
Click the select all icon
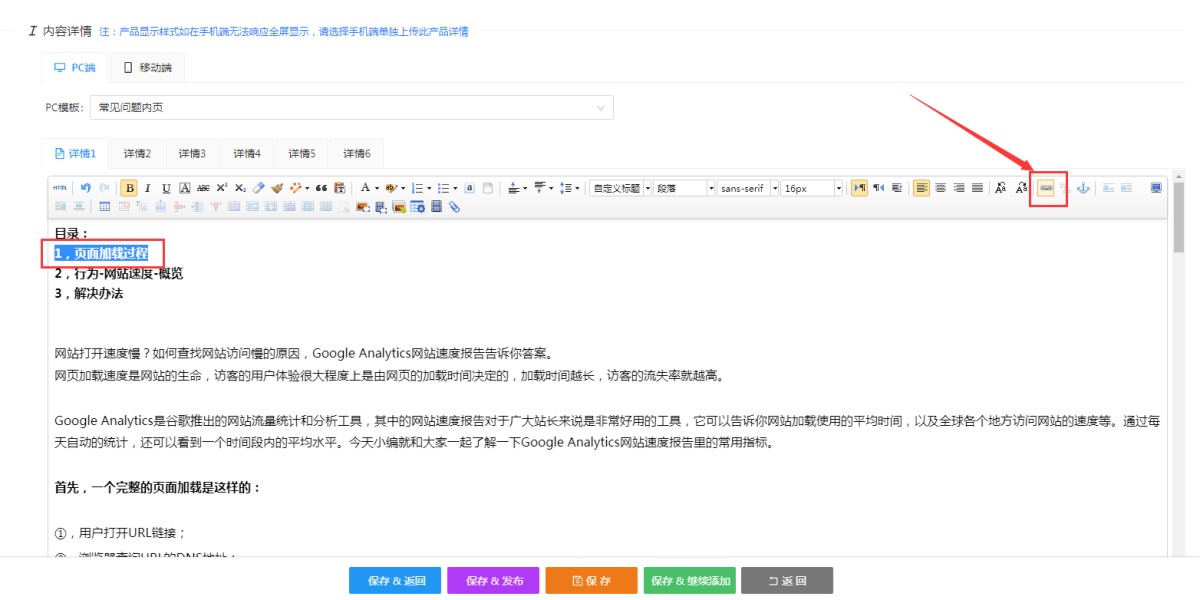469,188
